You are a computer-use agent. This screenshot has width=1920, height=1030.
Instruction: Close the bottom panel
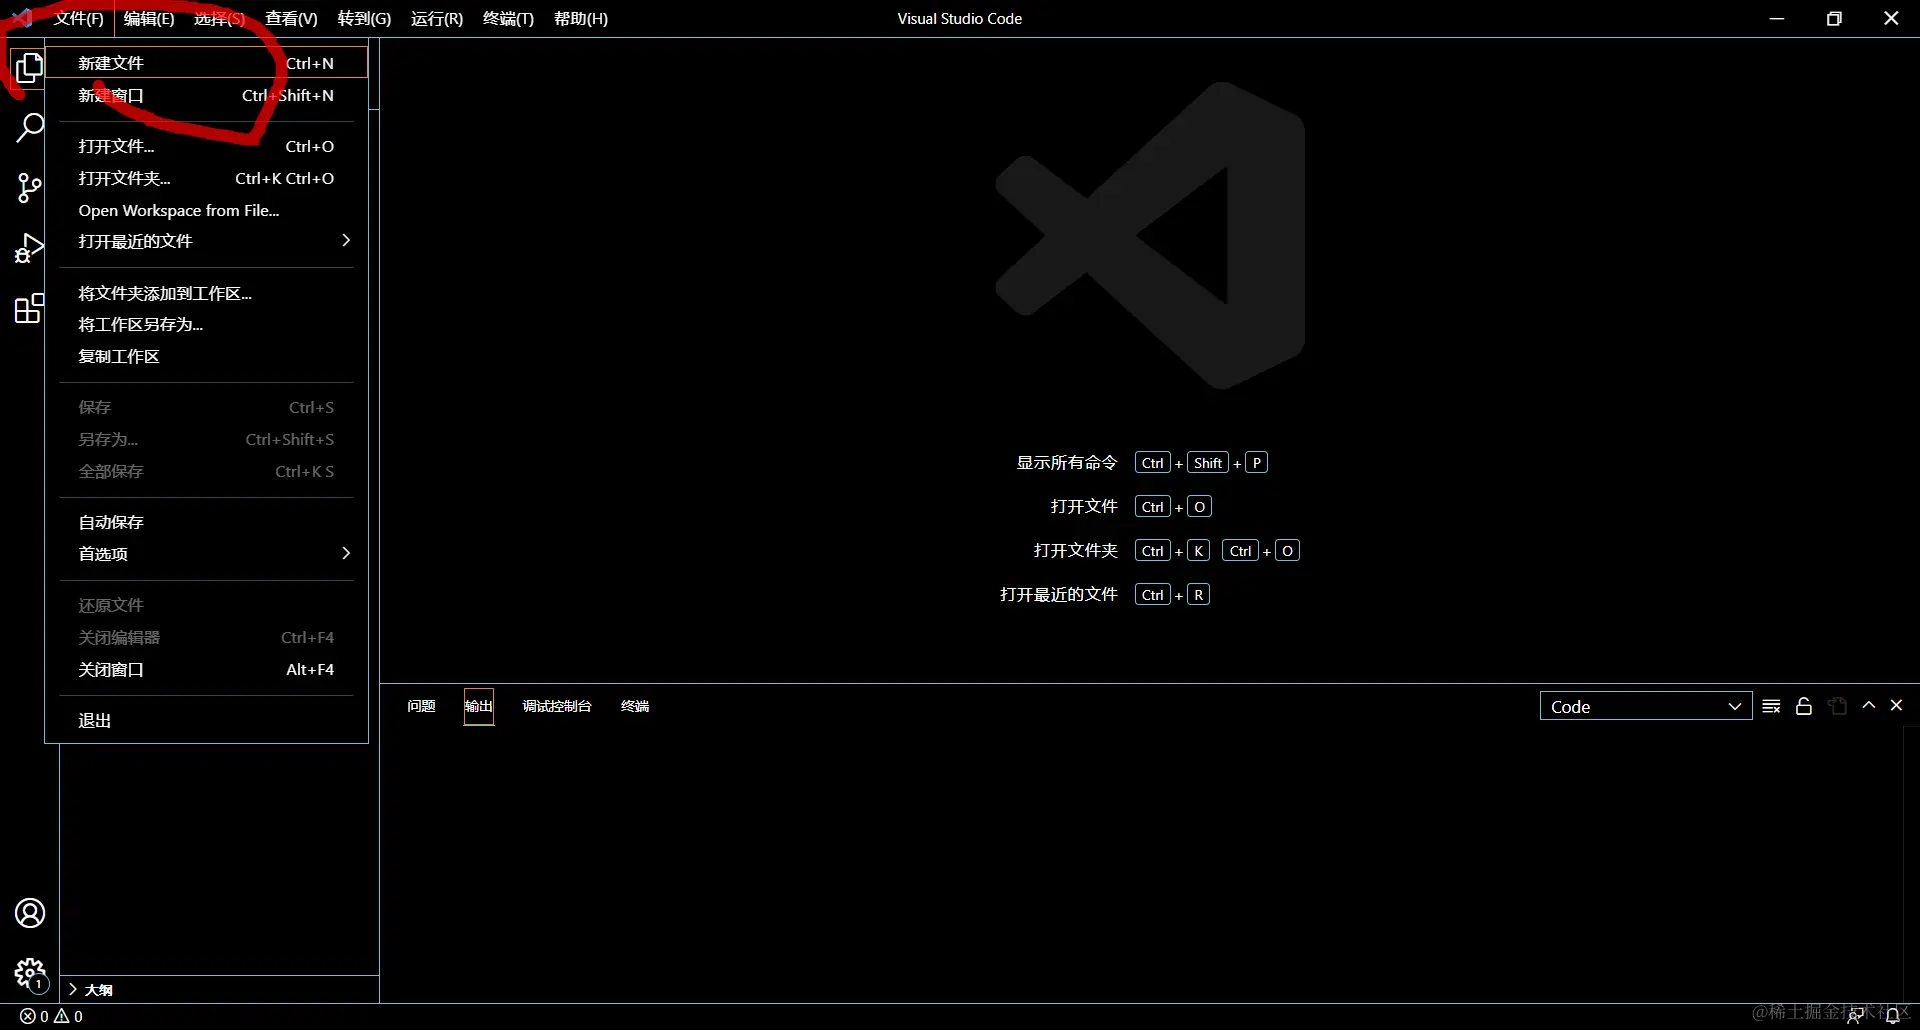pos(1896,705)
